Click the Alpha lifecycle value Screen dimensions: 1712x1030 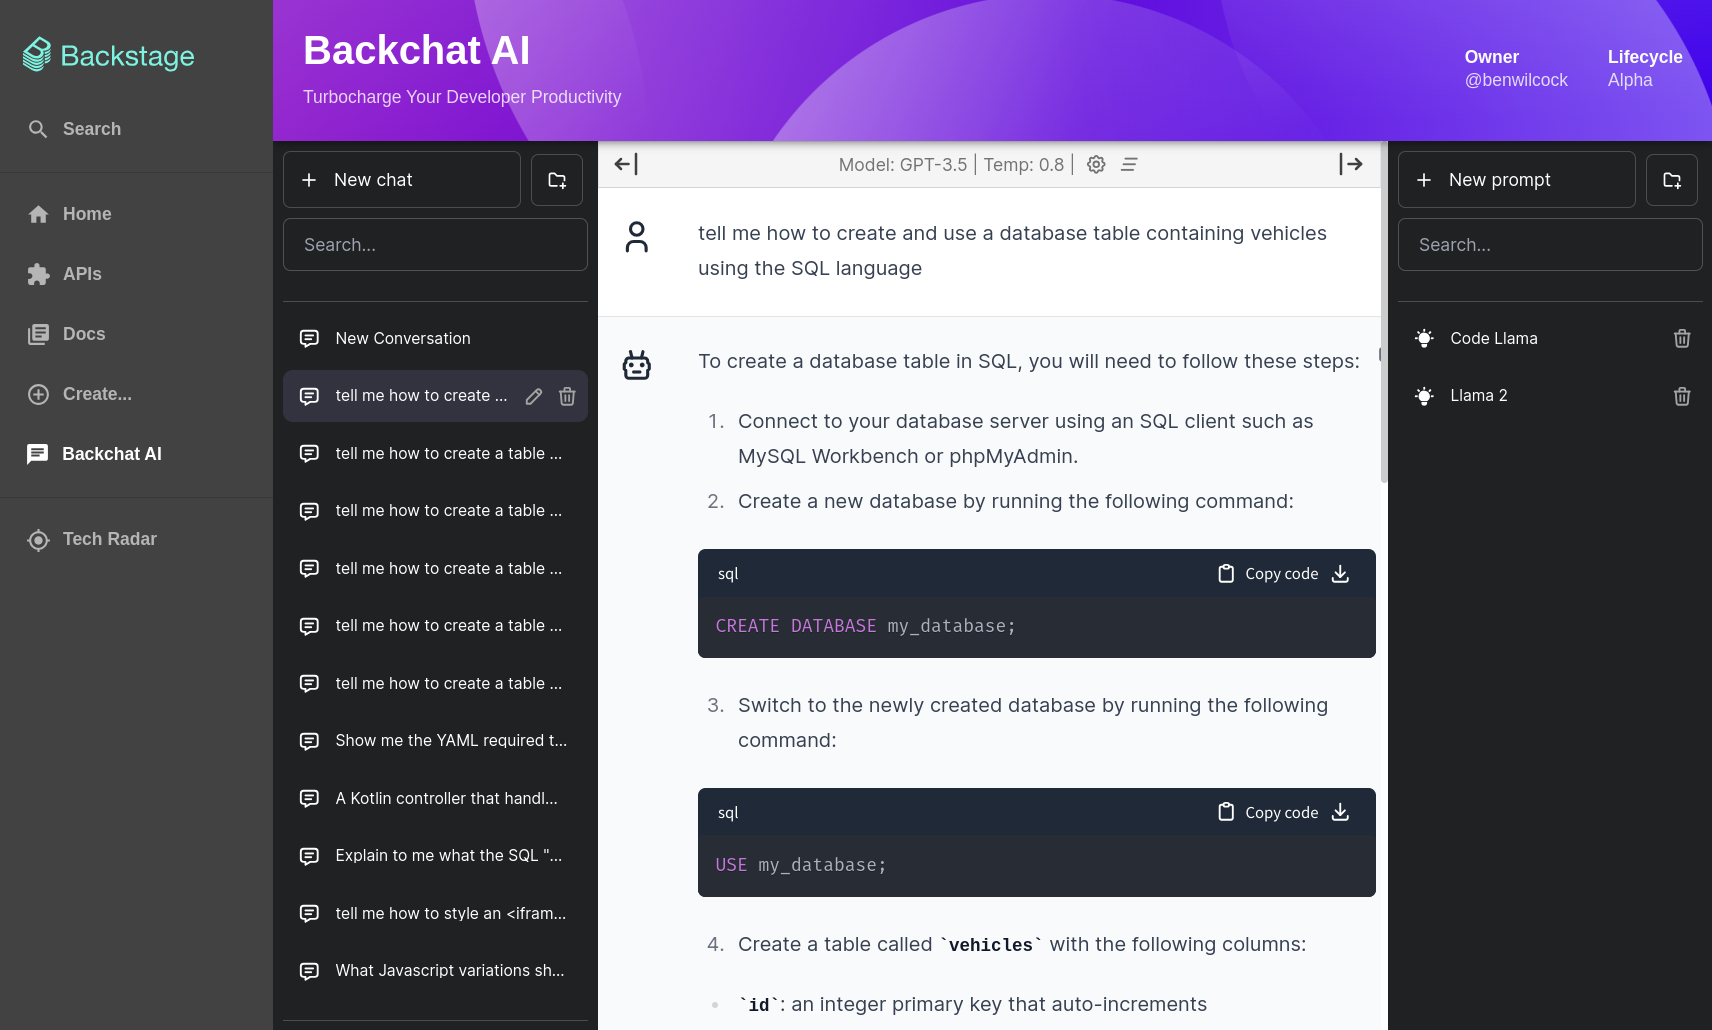[x=1630, y=80]
